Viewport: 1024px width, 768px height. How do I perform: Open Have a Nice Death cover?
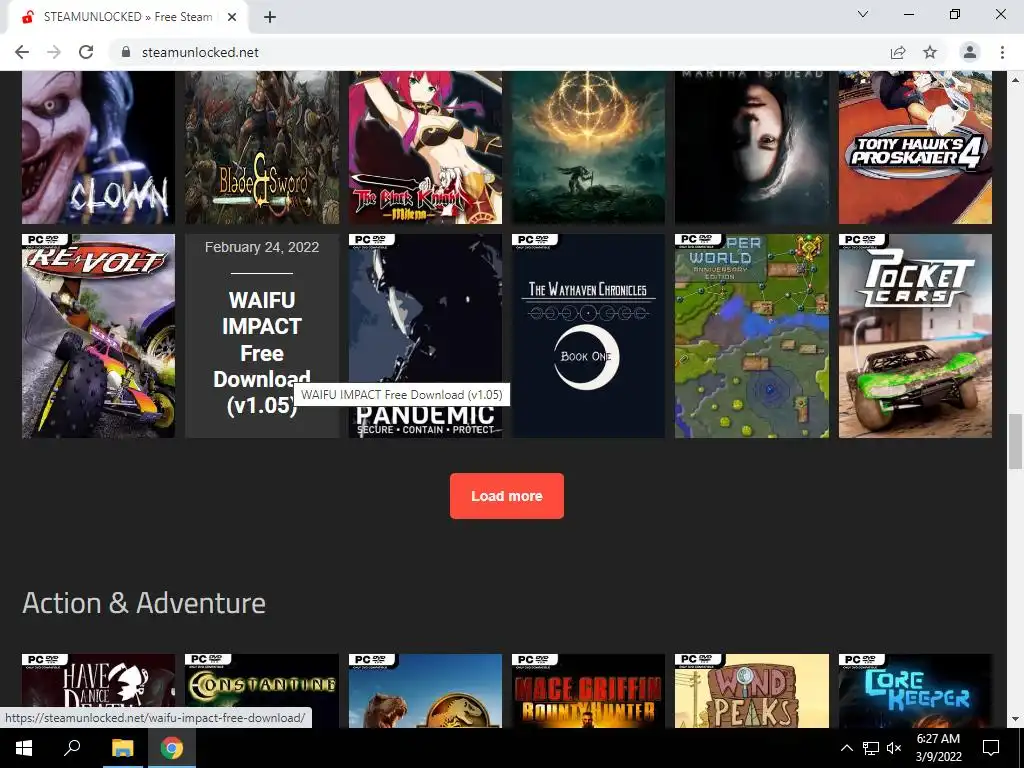pos(99,691)
